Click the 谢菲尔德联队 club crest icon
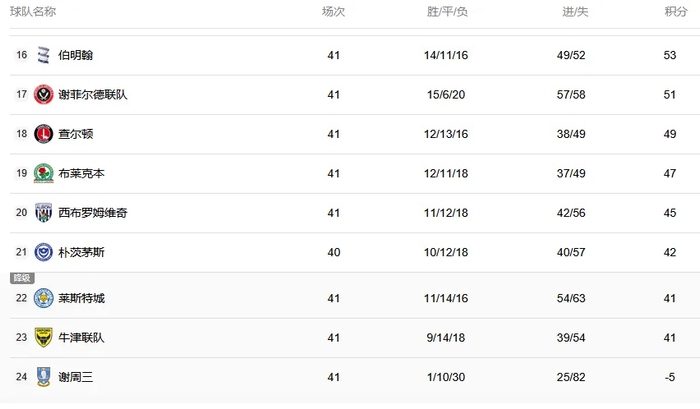Image resolution: width=700 pixels, height=409 pixels. click(x=43, y=95)
